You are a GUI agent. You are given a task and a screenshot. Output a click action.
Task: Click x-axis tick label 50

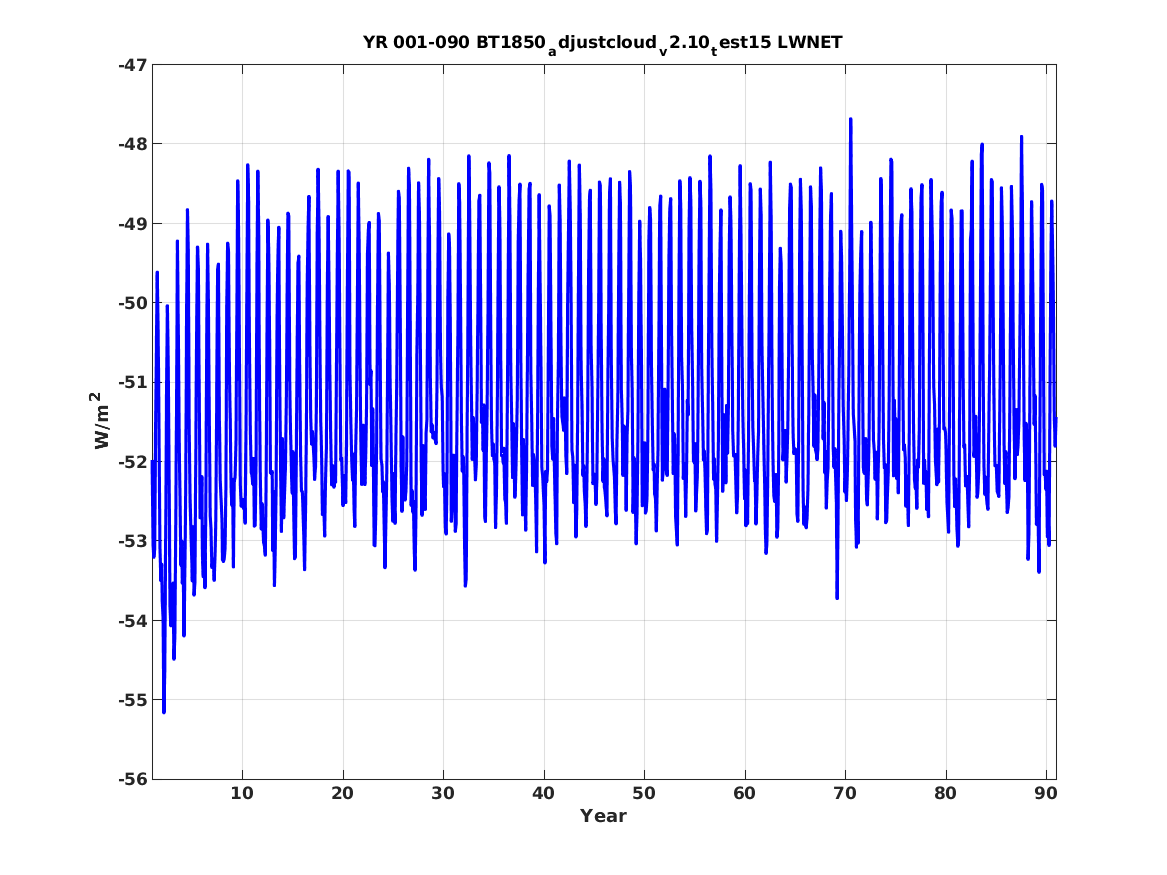(x=644, y=793)
